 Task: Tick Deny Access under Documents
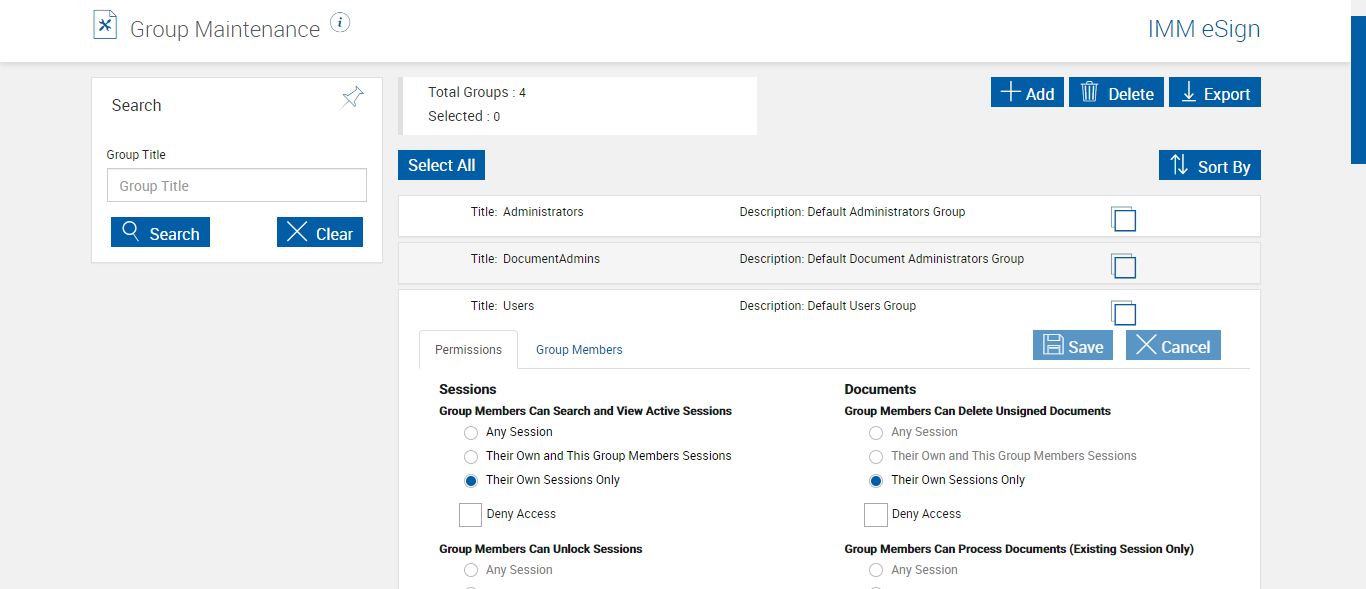coord(876,515)
